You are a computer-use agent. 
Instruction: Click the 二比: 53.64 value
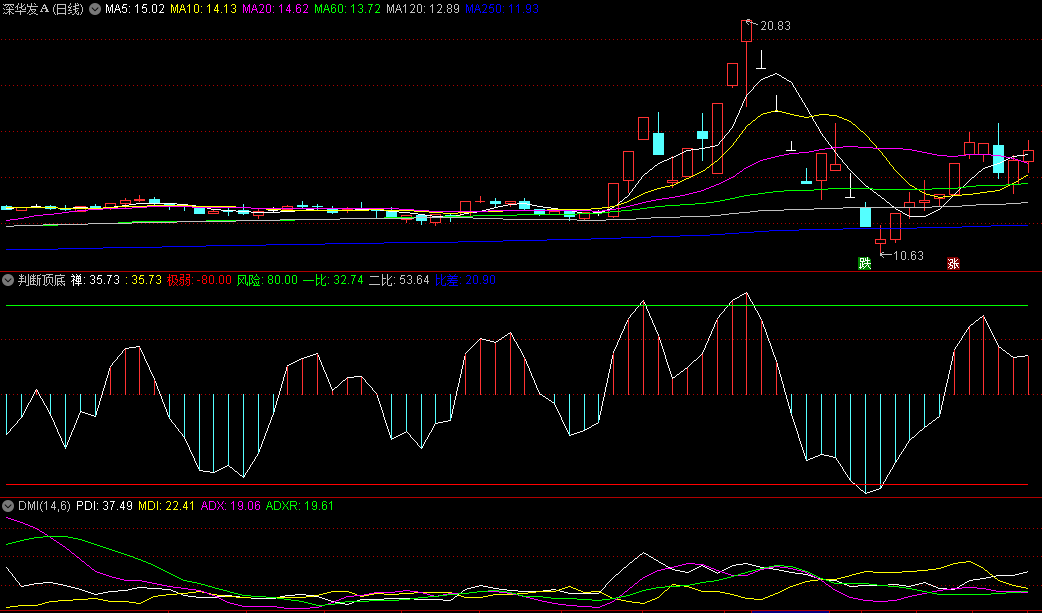399,281
